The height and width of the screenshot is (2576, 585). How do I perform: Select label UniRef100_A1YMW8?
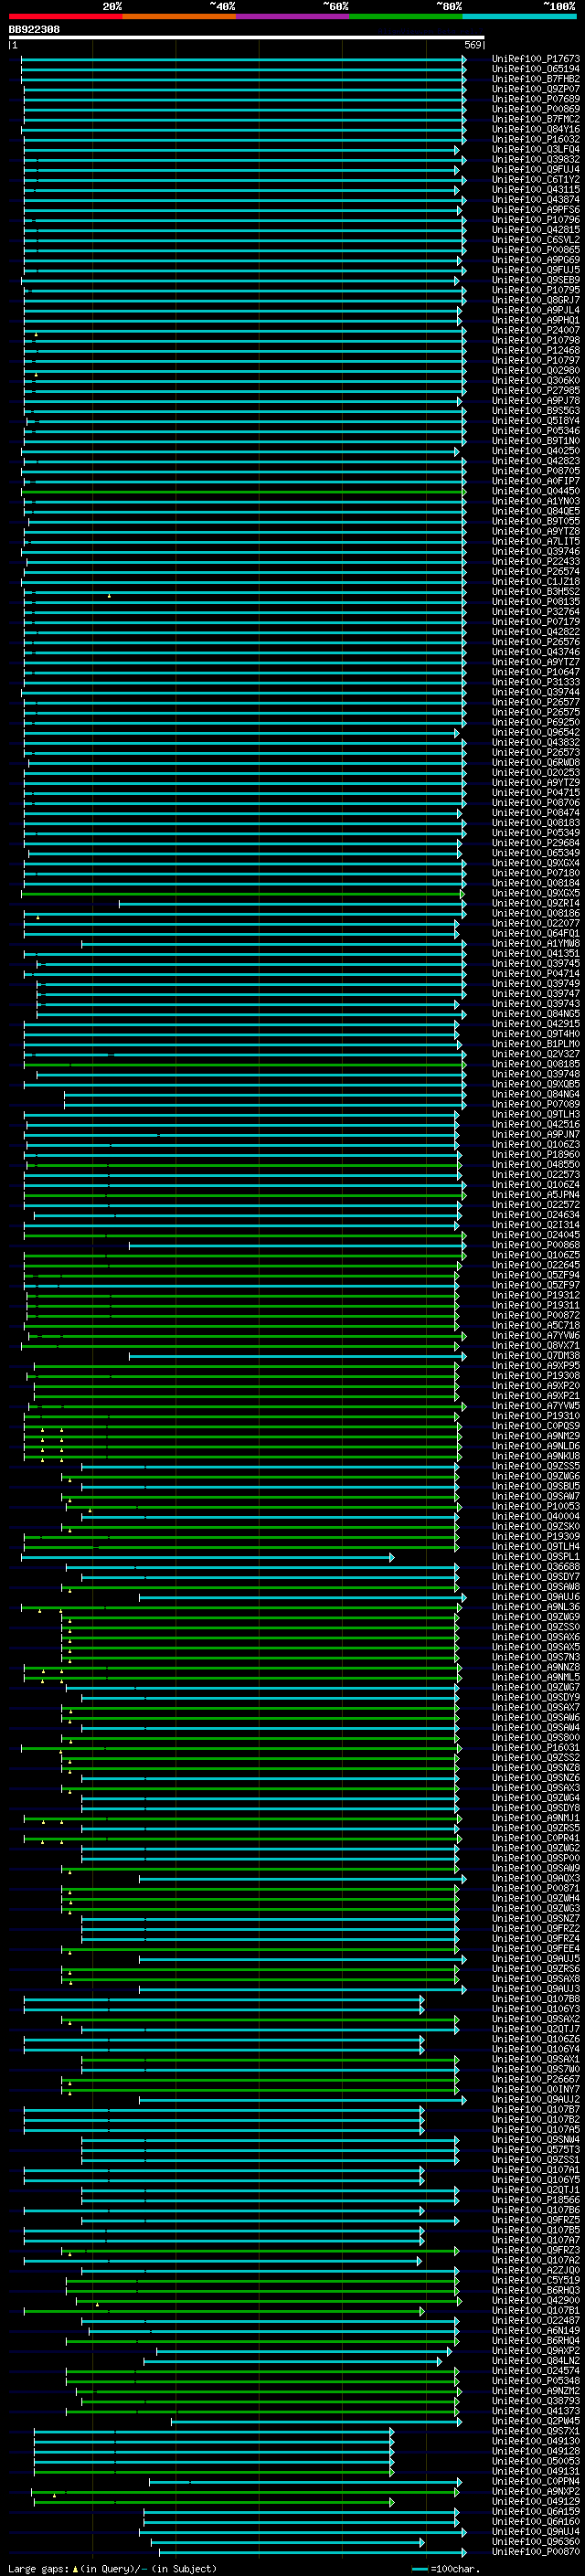(x=536, y=943)
